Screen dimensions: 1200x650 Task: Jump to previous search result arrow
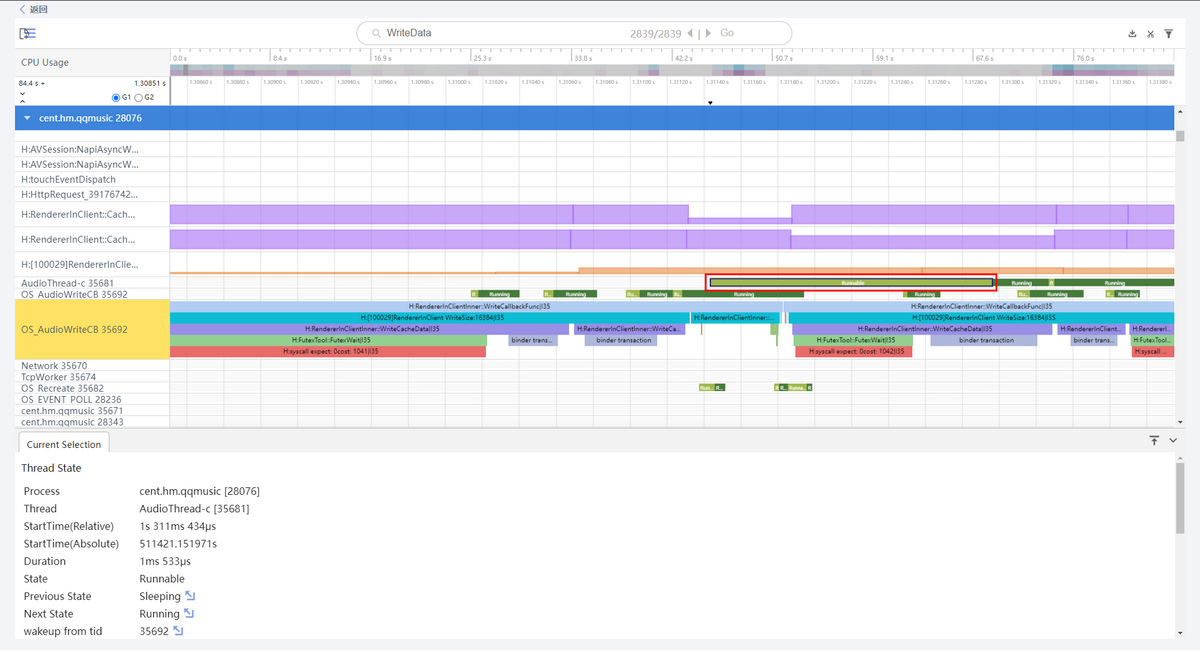pos(689,33)
